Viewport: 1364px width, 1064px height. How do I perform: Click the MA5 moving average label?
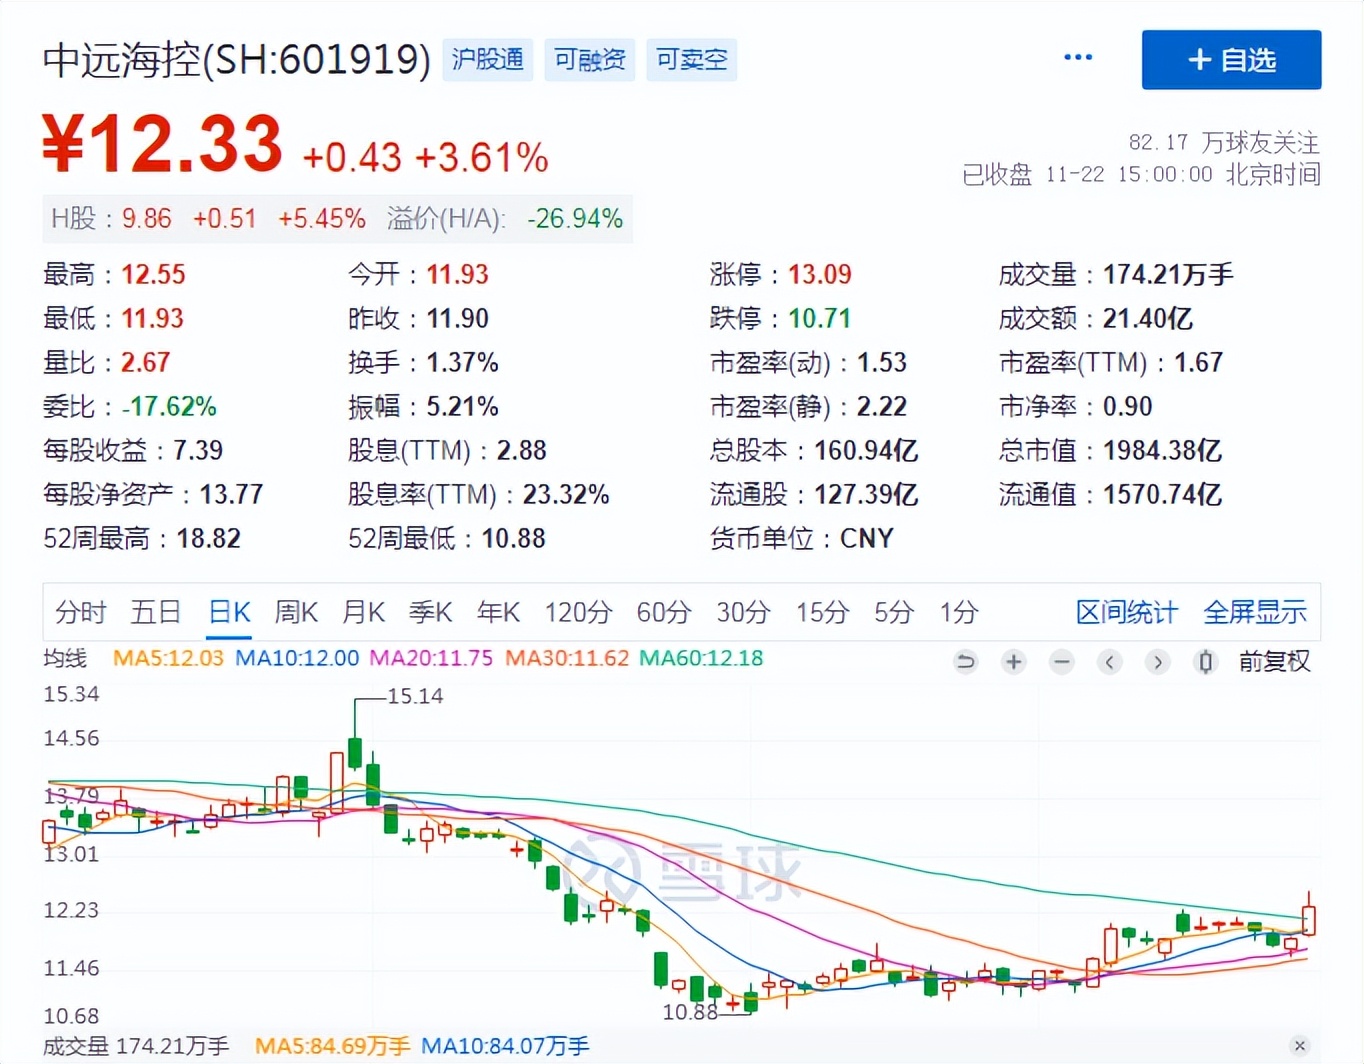(x=167, y=659)
